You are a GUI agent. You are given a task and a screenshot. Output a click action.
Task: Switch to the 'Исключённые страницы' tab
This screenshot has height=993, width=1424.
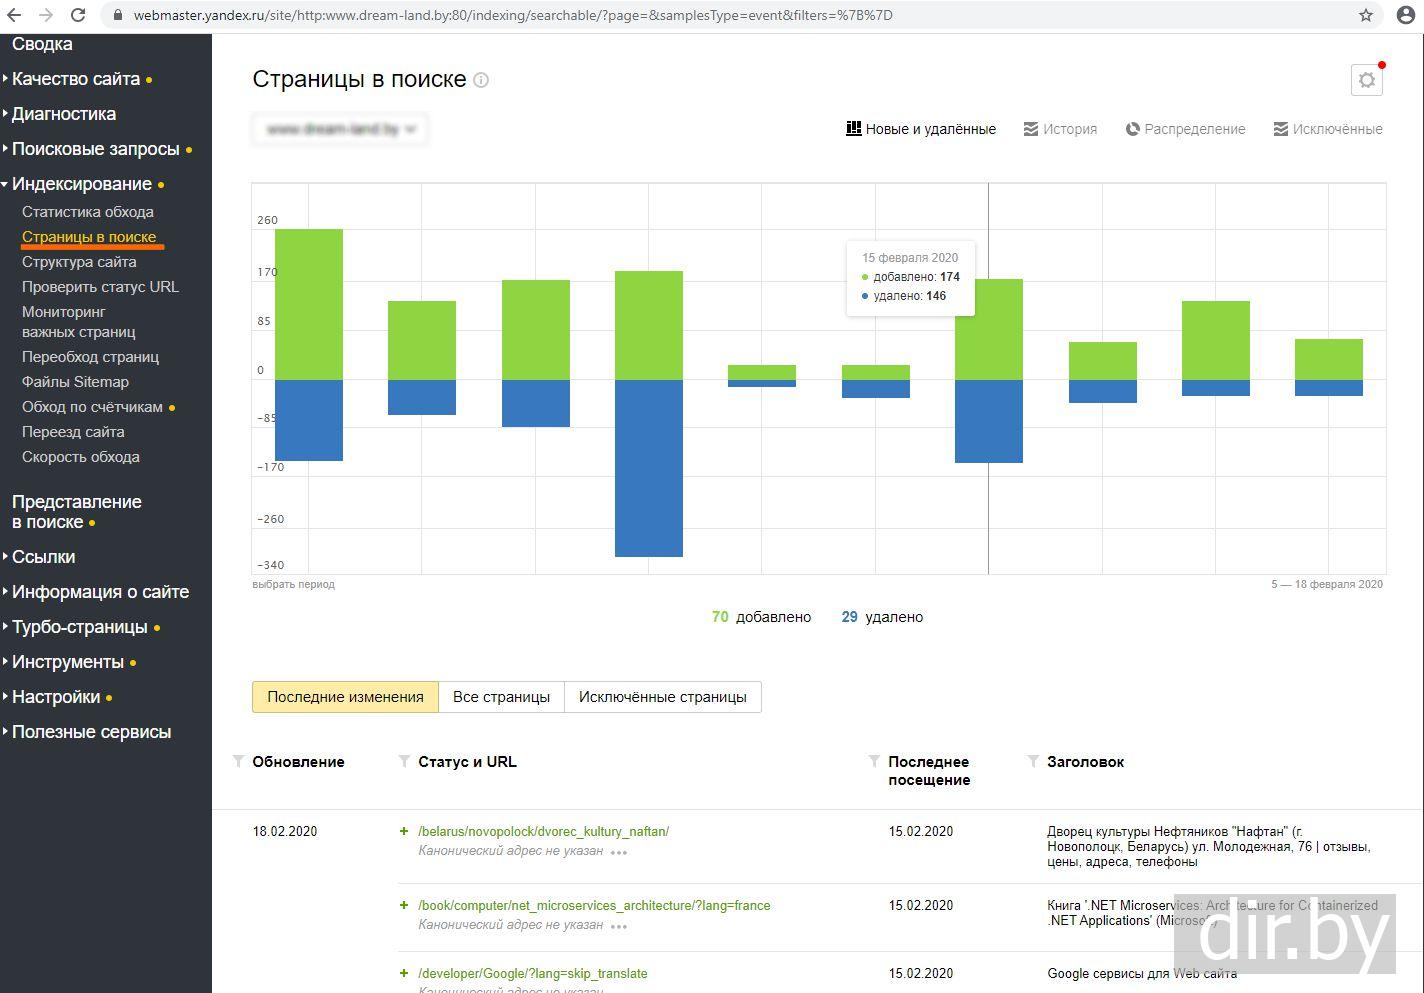[662, 697]
